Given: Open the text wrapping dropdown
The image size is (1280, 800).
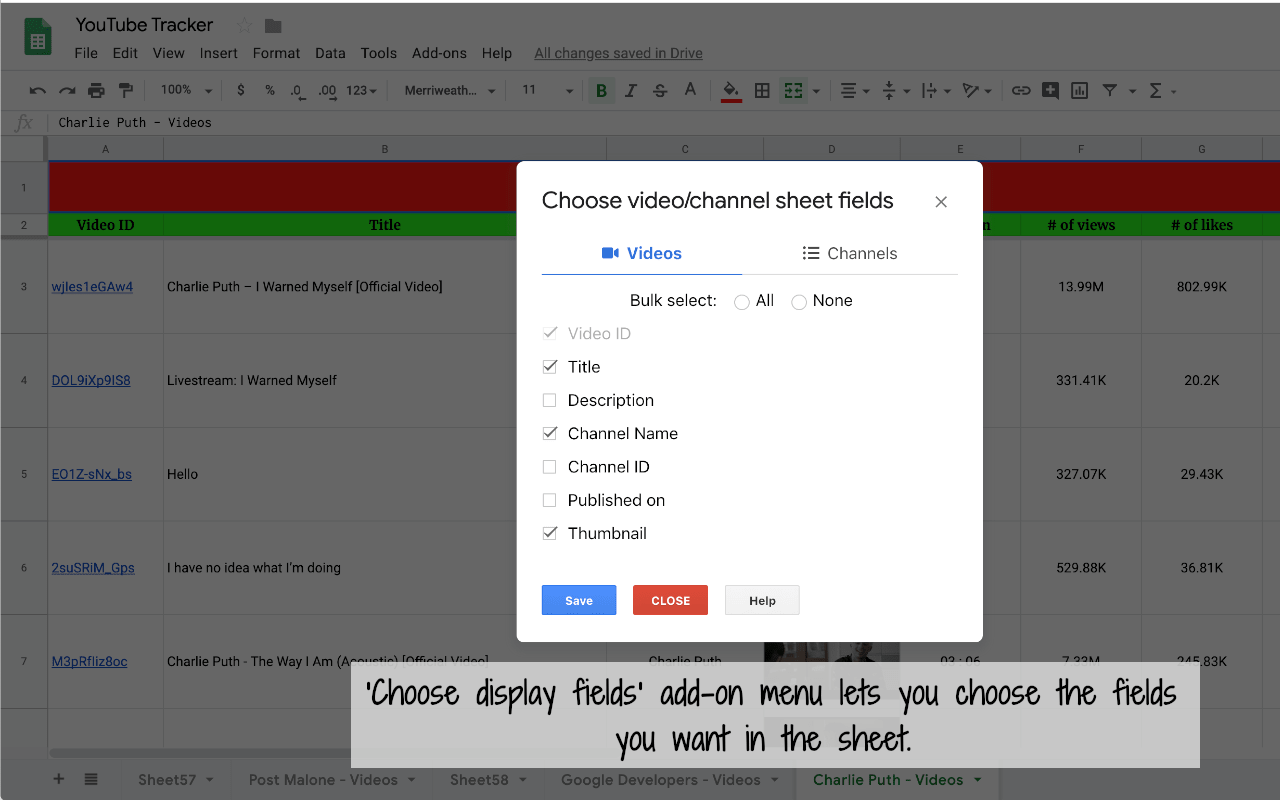Looking at the screenshot, I should [x=935, y=91].
